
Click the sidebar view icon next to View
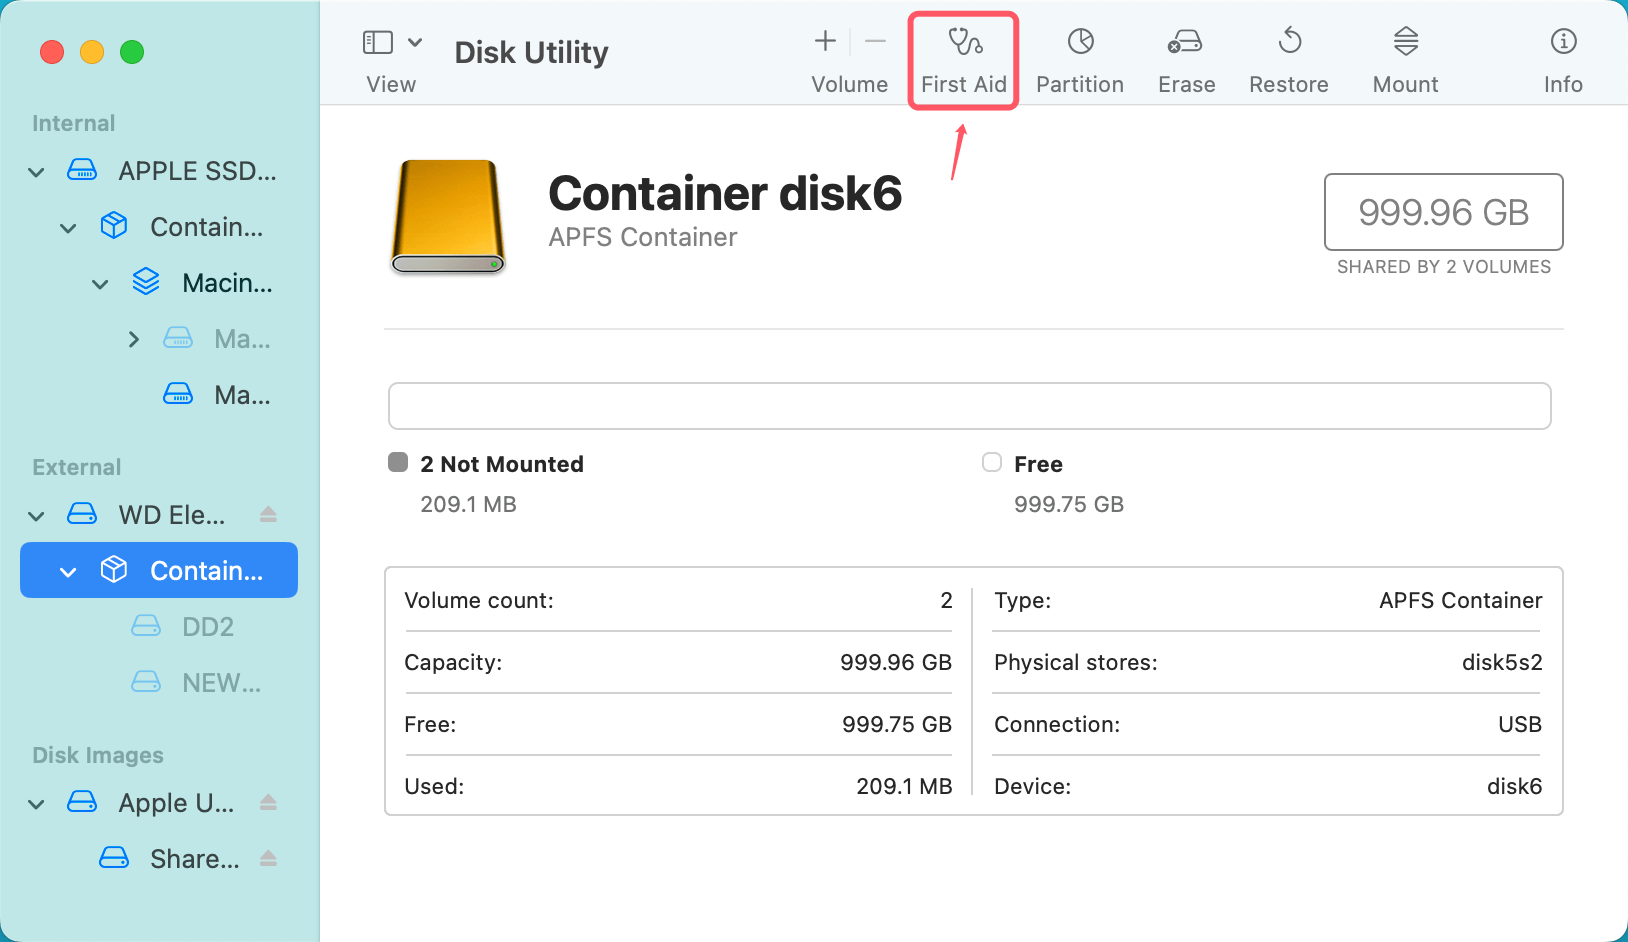(x=377, y=42)
